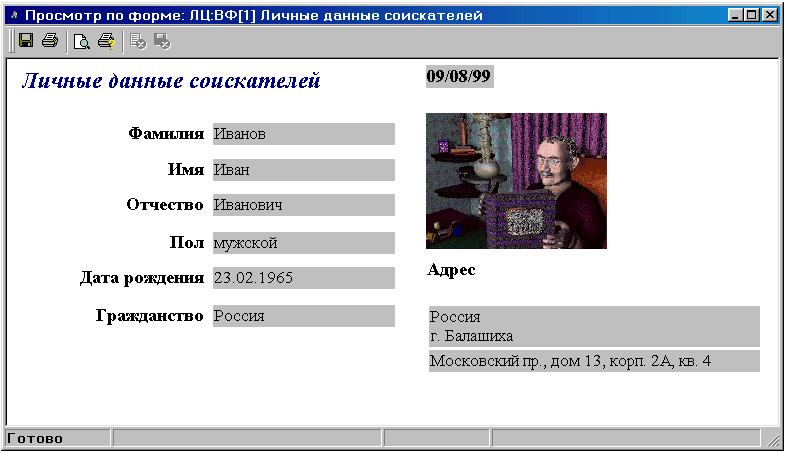Click the Пол field with мужской
This screenshot has width=787, height=452.
[x=304, y=243]
